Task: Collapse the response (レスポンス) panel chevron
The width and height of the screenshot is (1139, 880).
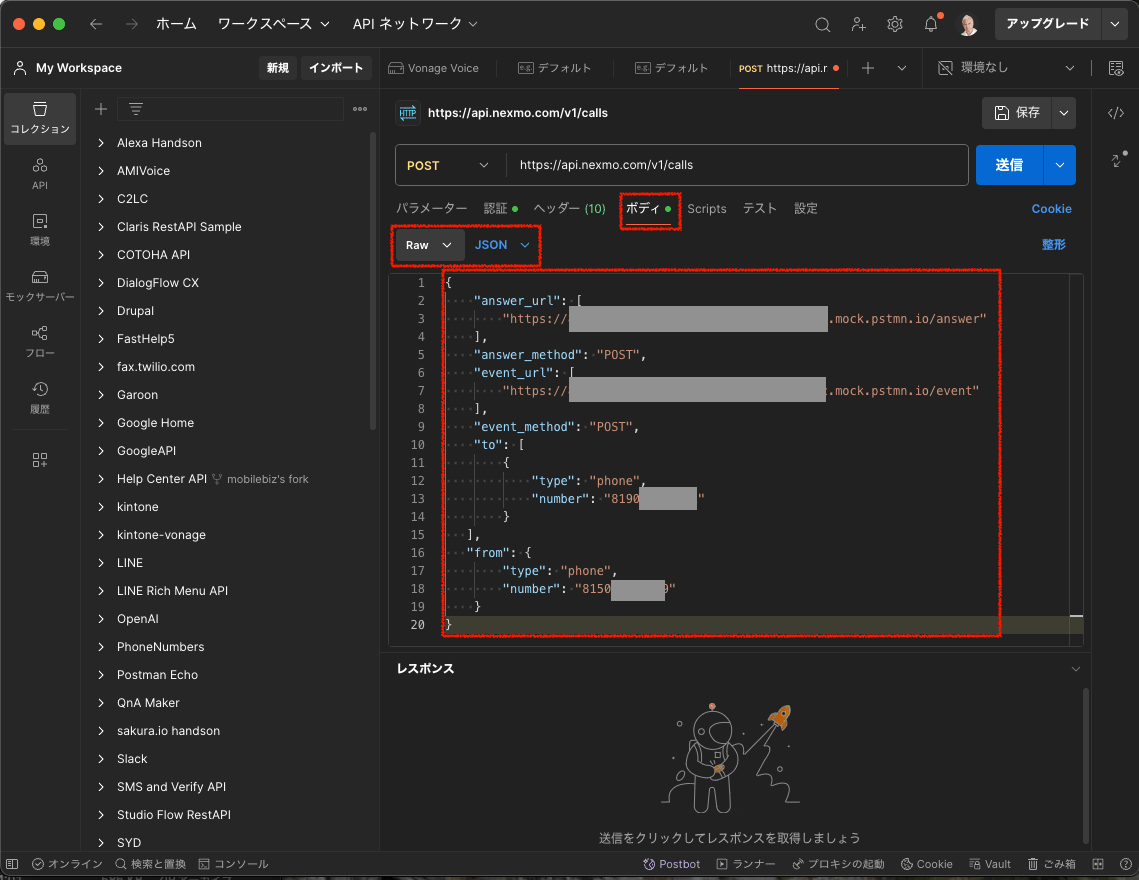Action: point(1076,669)
